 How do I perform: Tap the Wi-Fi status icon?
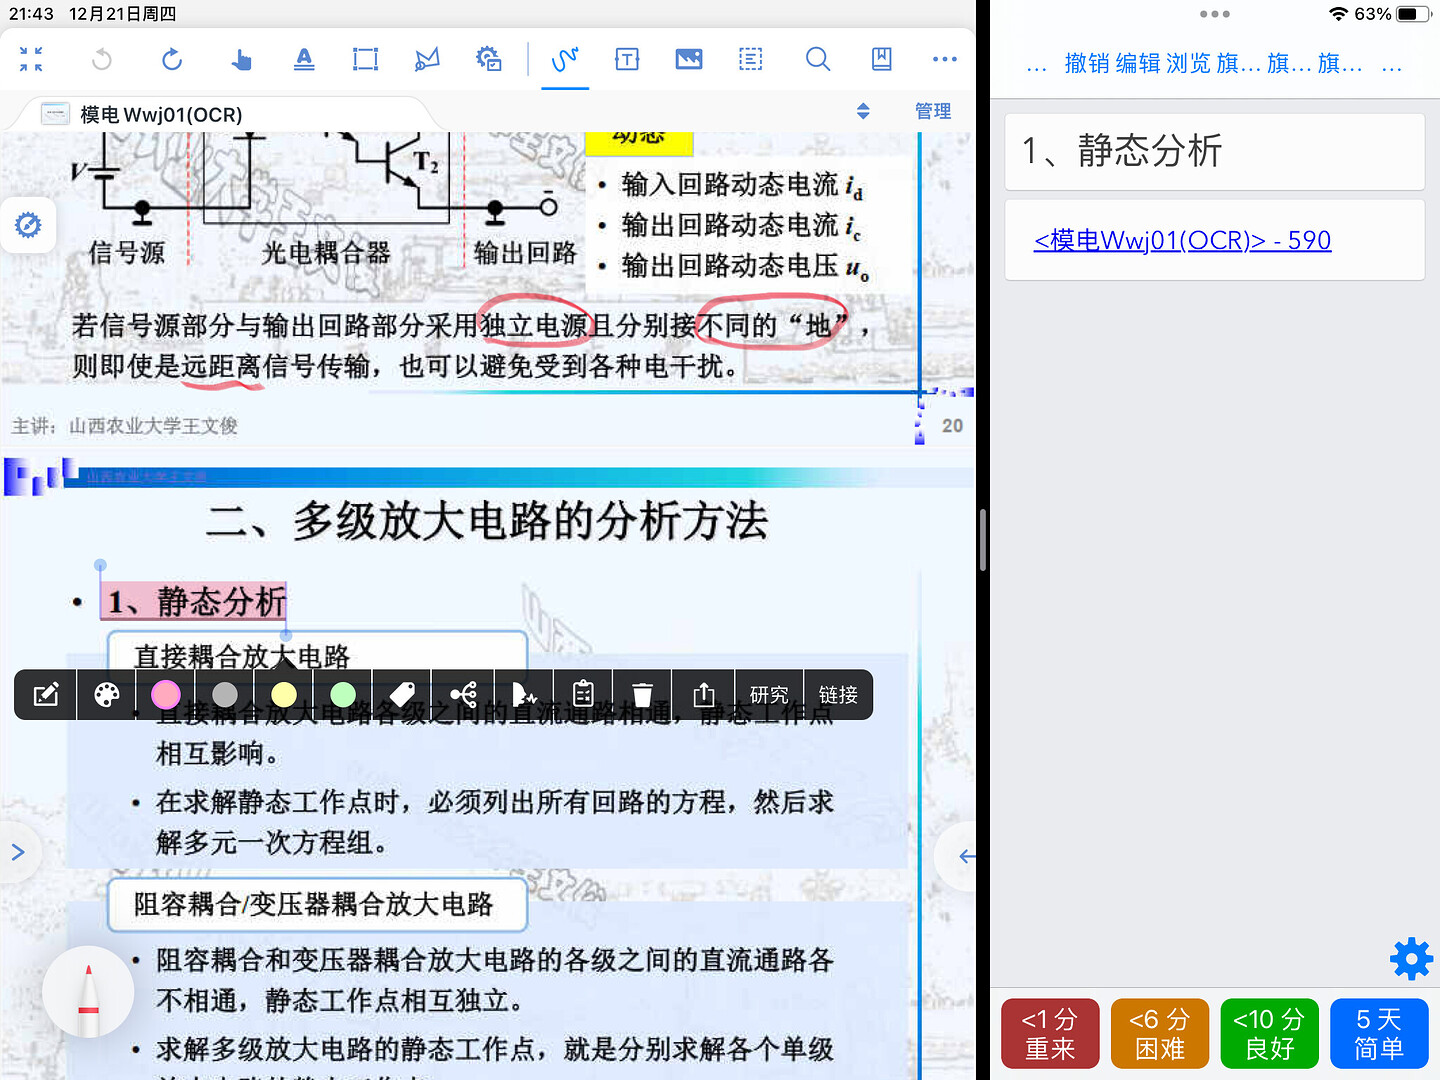pyautogui.click(x=1338, y=14)
